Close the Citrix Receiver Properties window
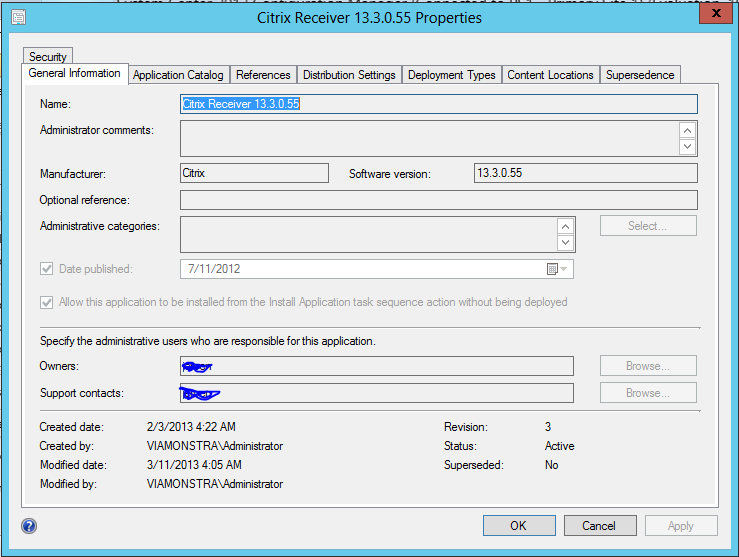This screenshot has width=739, height=557. (716, 13)
